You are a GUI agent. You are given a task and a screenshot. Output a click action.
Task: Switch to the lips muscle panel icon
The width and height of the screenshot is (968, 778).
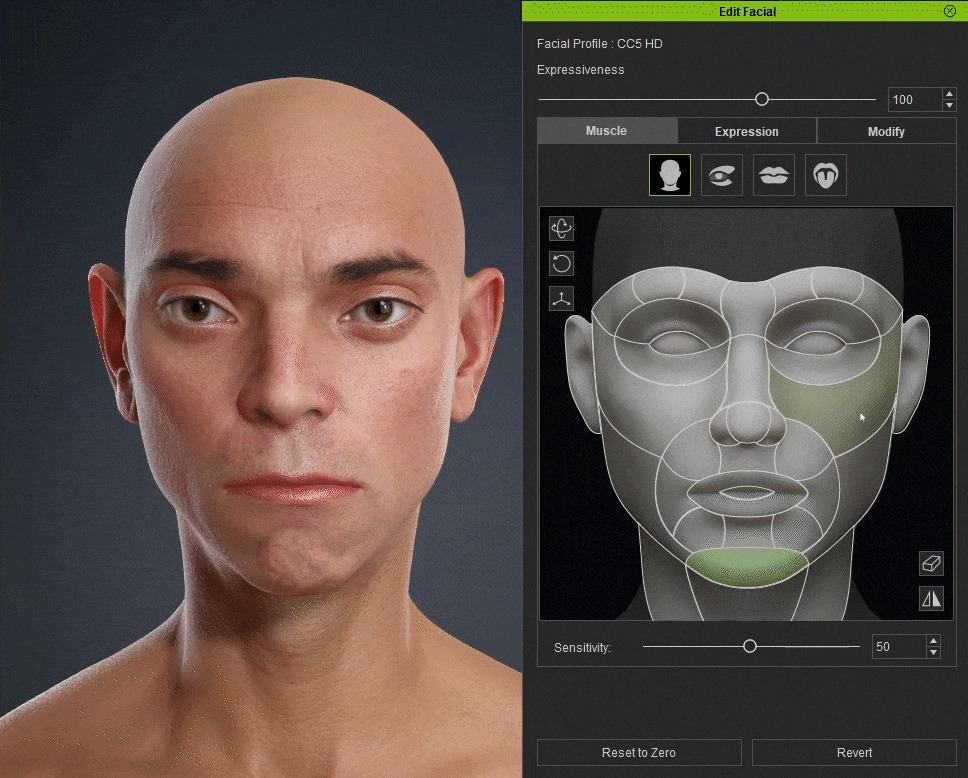point(774,175)
